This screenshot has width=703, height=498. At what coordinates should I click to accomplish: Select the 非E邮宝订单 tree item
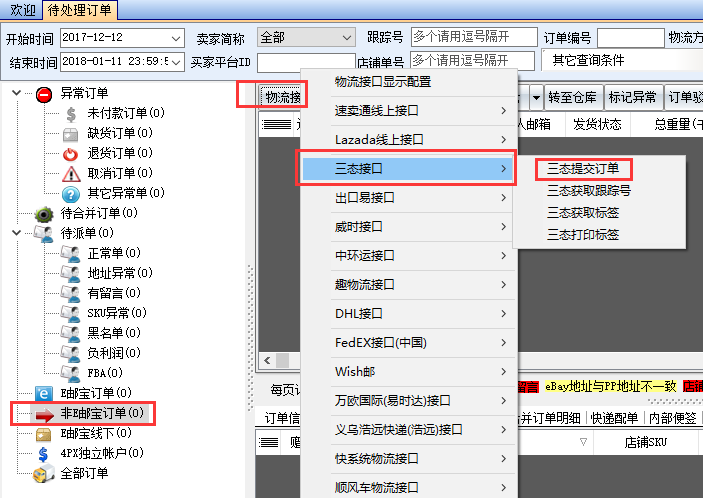point(102,413)
